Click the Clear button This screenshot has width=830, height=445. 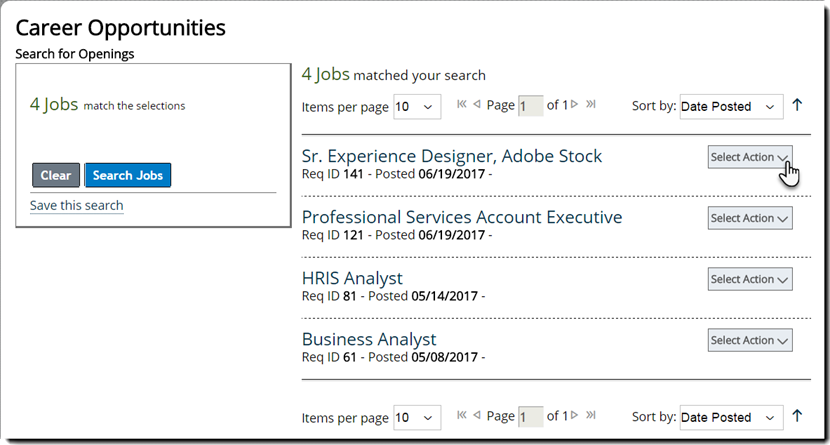tap(56, 176)
